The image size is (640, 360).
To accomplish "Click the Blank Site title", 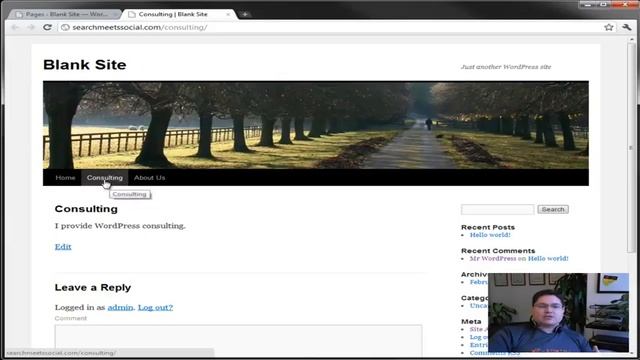I will 84,64.
